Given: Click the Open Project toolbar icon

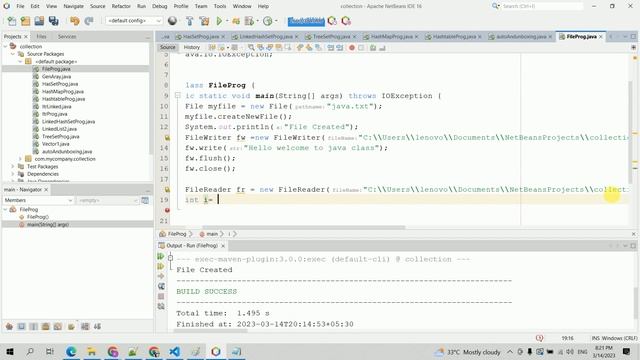Looking at the screenshot, I should click(39, 21).
